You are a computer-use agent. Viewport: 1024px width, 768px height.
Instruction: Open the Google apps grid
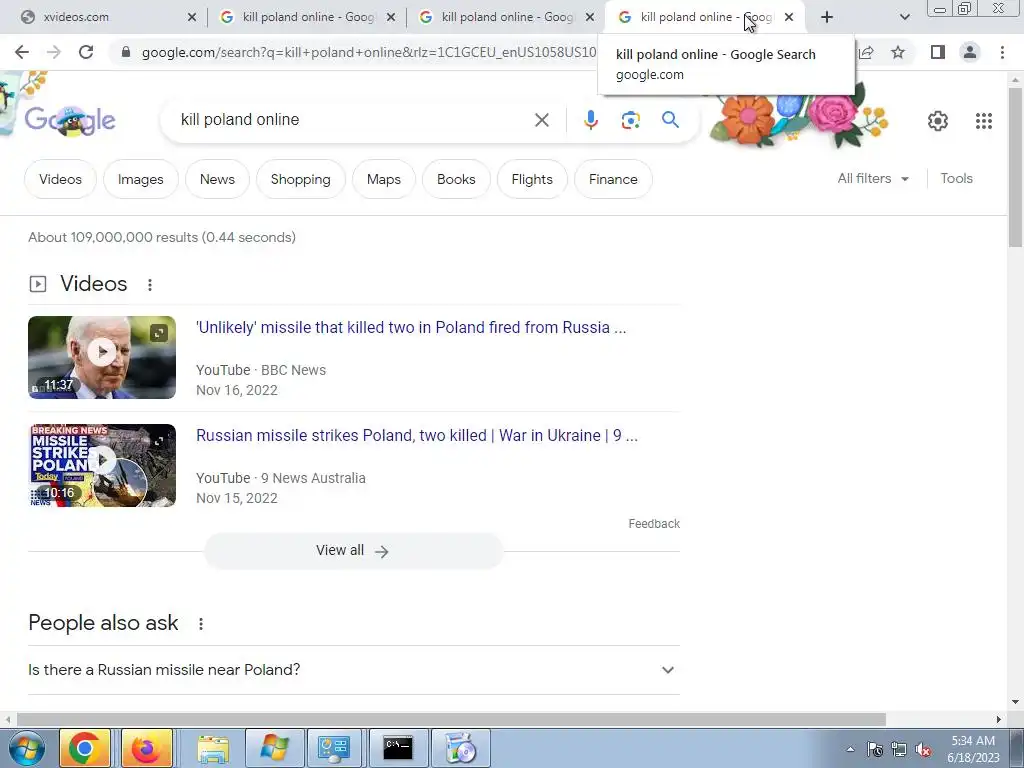984,121
